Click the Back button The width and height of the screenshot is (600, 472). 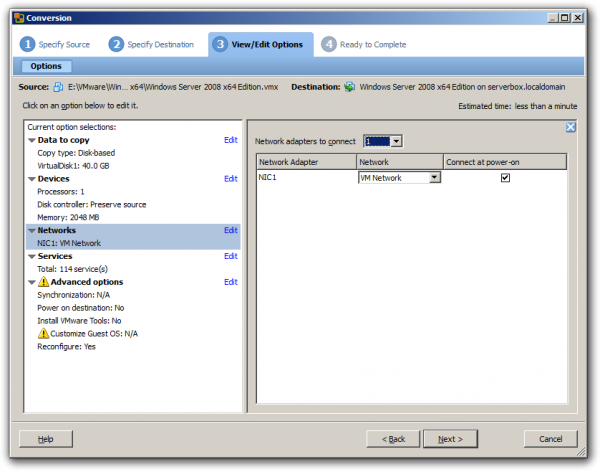pos(393,439)
